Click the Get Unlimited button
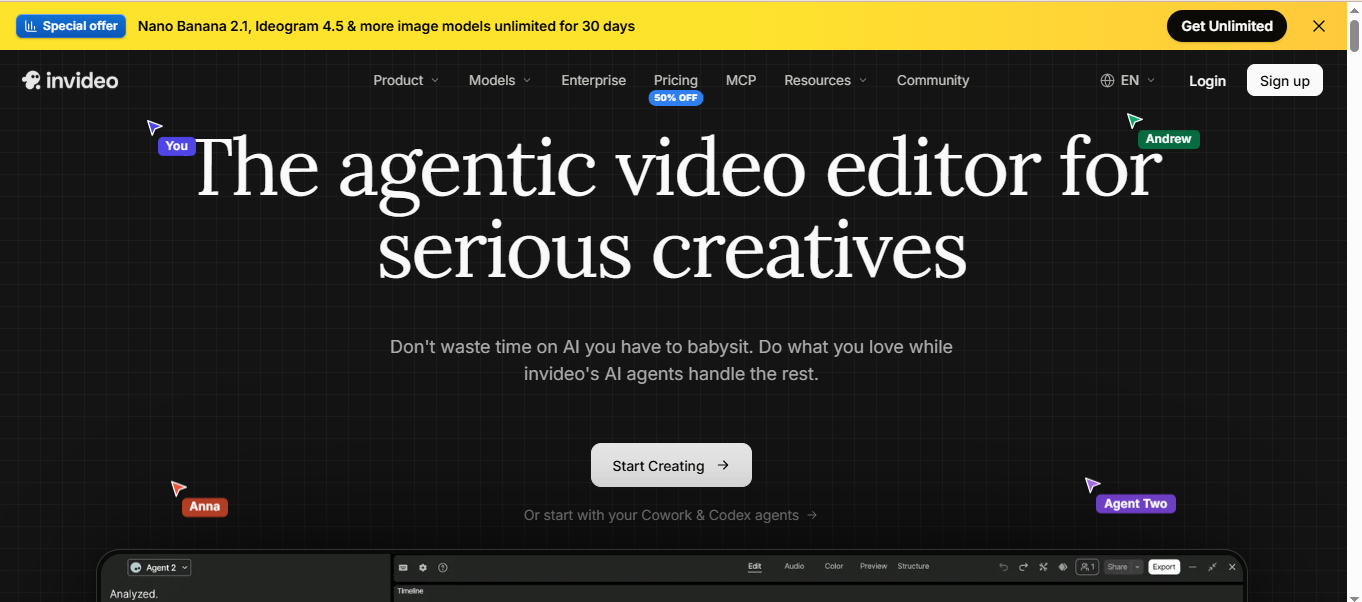This screenshot has height=602, width=1362. 1227,26
